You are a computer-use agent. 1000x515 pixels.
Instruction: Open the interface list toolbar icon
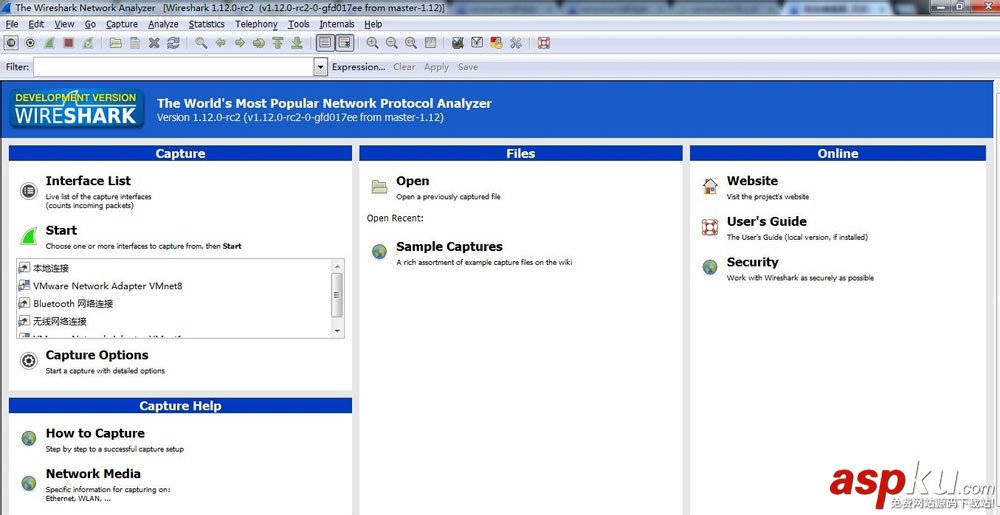(x=11, y=43)
